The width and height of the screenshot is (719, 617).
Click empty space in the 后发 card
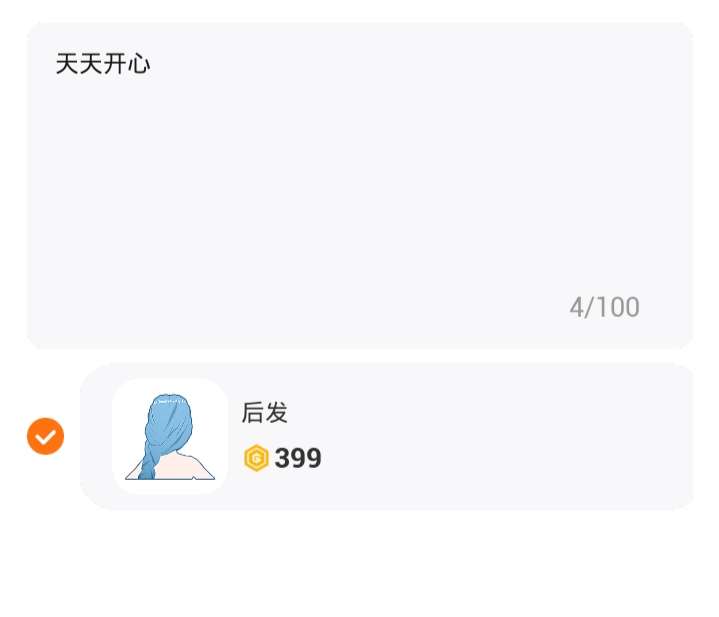(504, 436)
